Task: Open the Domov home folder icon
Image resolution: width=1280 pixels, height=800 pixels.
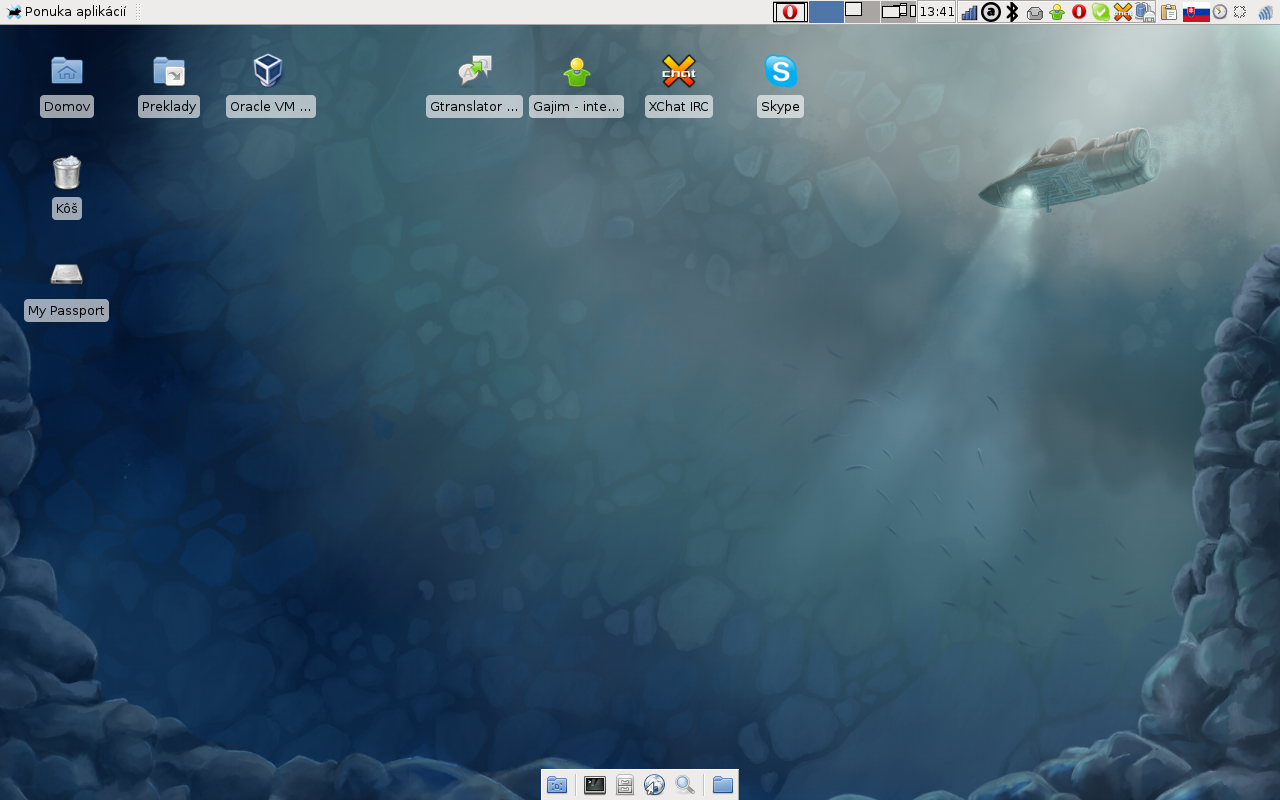Action: click(x=67, y=71)
